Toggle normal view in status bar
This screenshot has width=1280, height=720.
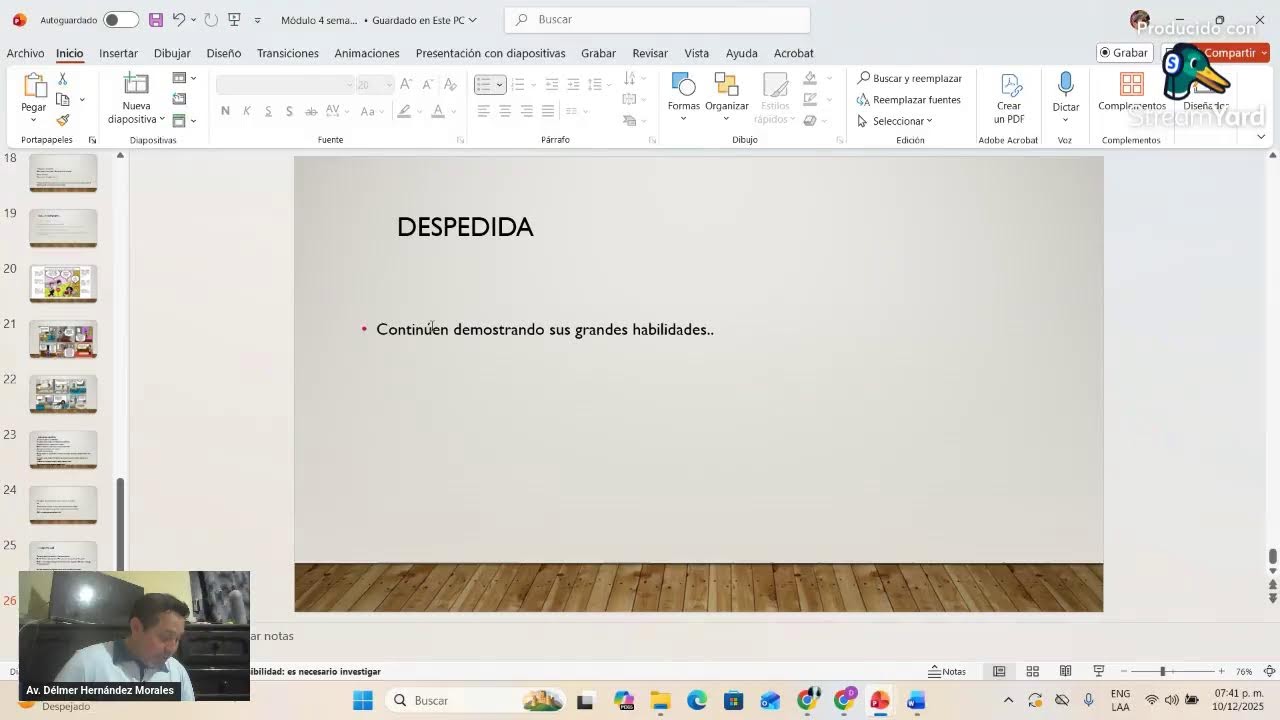tap(999, 671)
